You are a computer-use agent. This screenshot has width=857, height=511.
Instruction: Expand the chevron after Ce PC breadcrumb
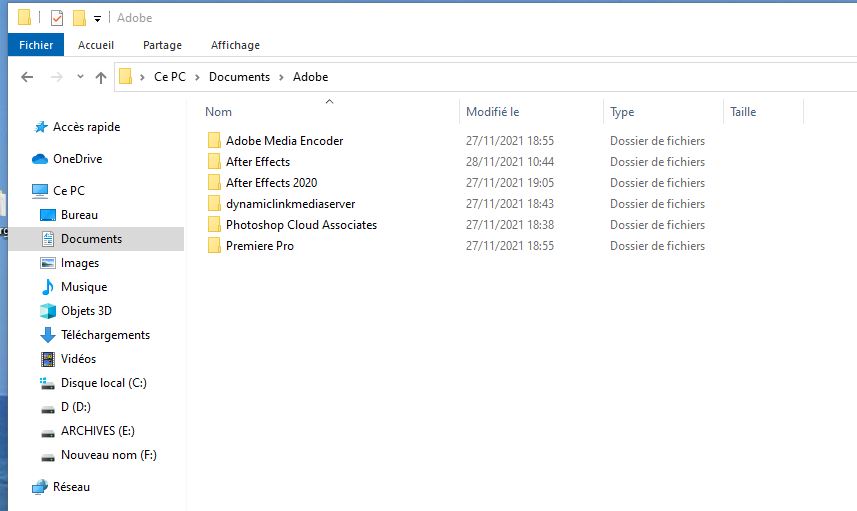point(197,78)
